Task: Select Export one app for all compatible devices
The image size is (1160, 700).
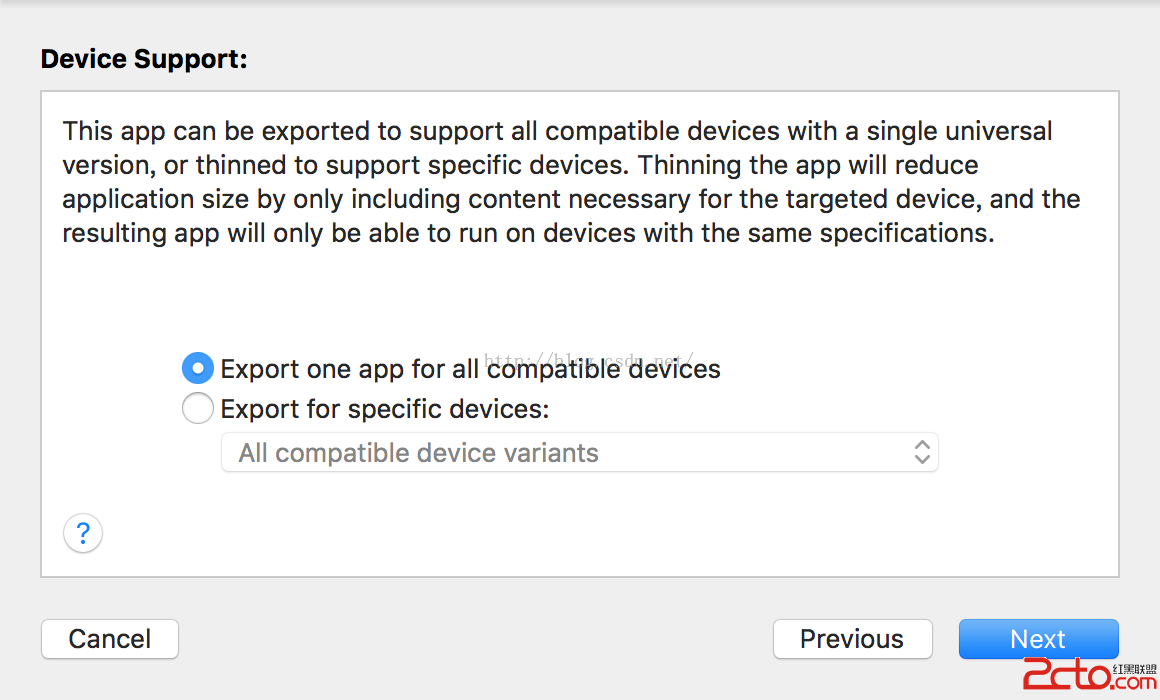Action: (x=198, y=369)
